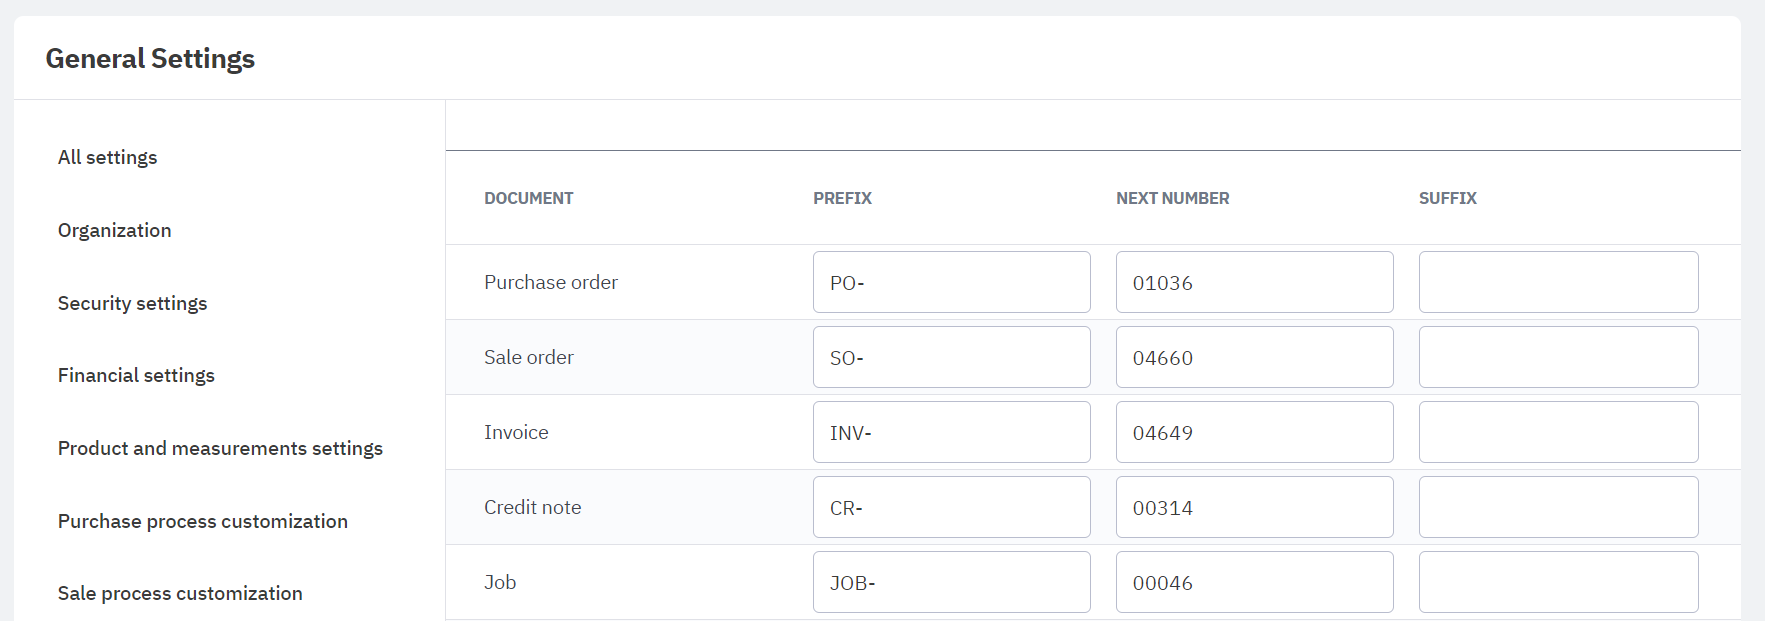Click Credit note next number field
1765x621 pixels.
1254,508
